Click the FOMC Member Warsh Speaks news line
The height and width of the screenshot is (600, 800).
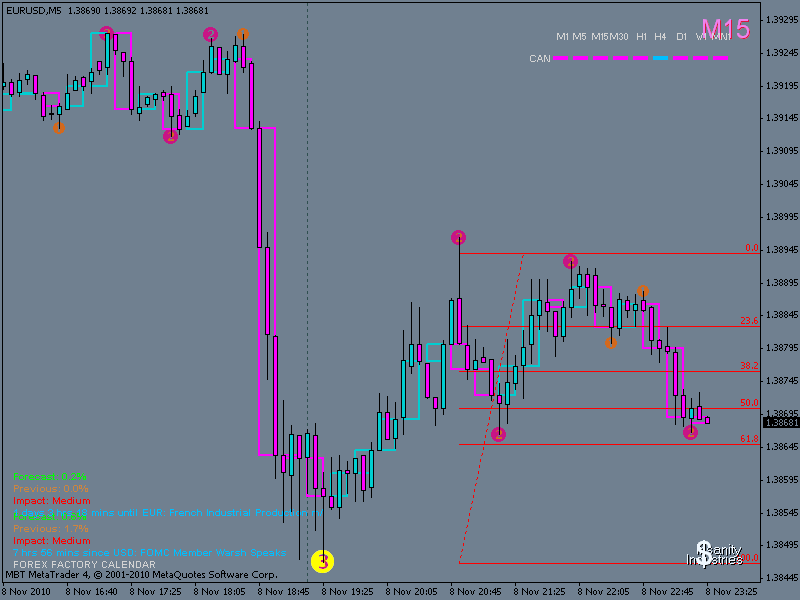click(149, 553)
